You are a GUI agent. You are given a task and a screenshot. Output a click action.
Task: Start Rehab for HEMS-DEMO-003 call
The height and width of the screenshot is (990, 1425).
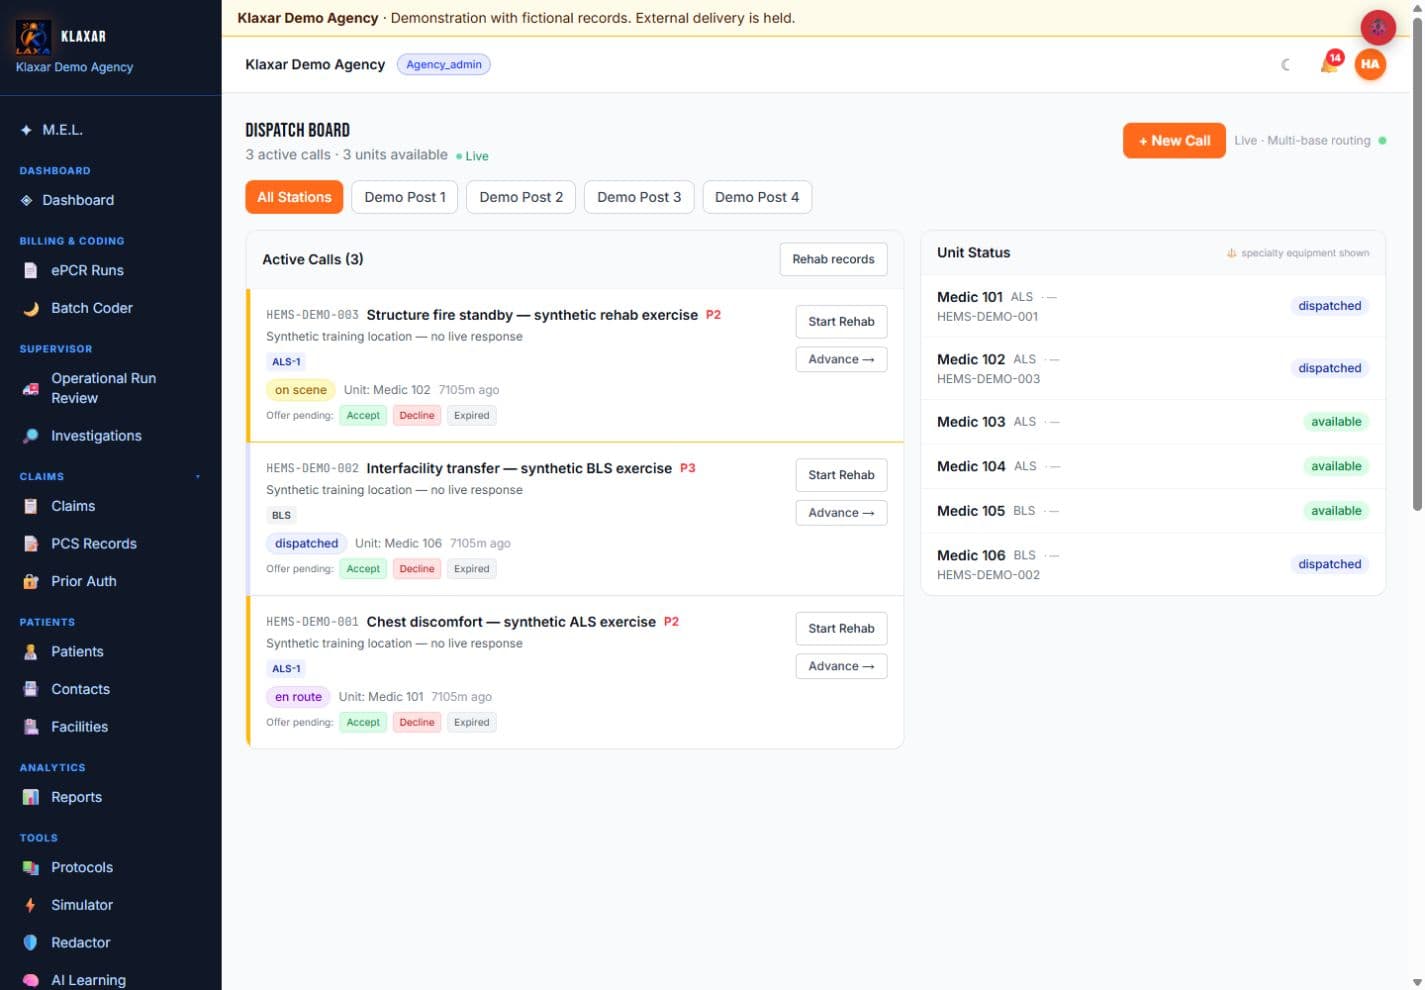click(841, 322)
